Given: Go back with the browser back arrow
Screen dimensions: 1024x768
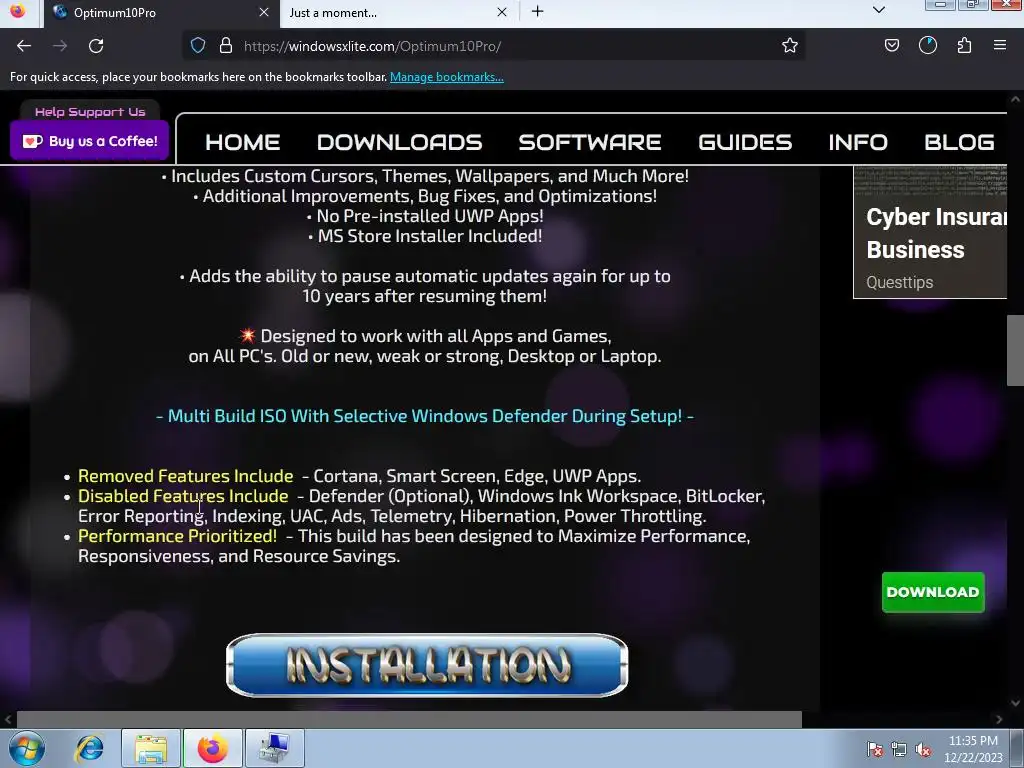Looking at the screenshot, I should [x=24, y=46].
